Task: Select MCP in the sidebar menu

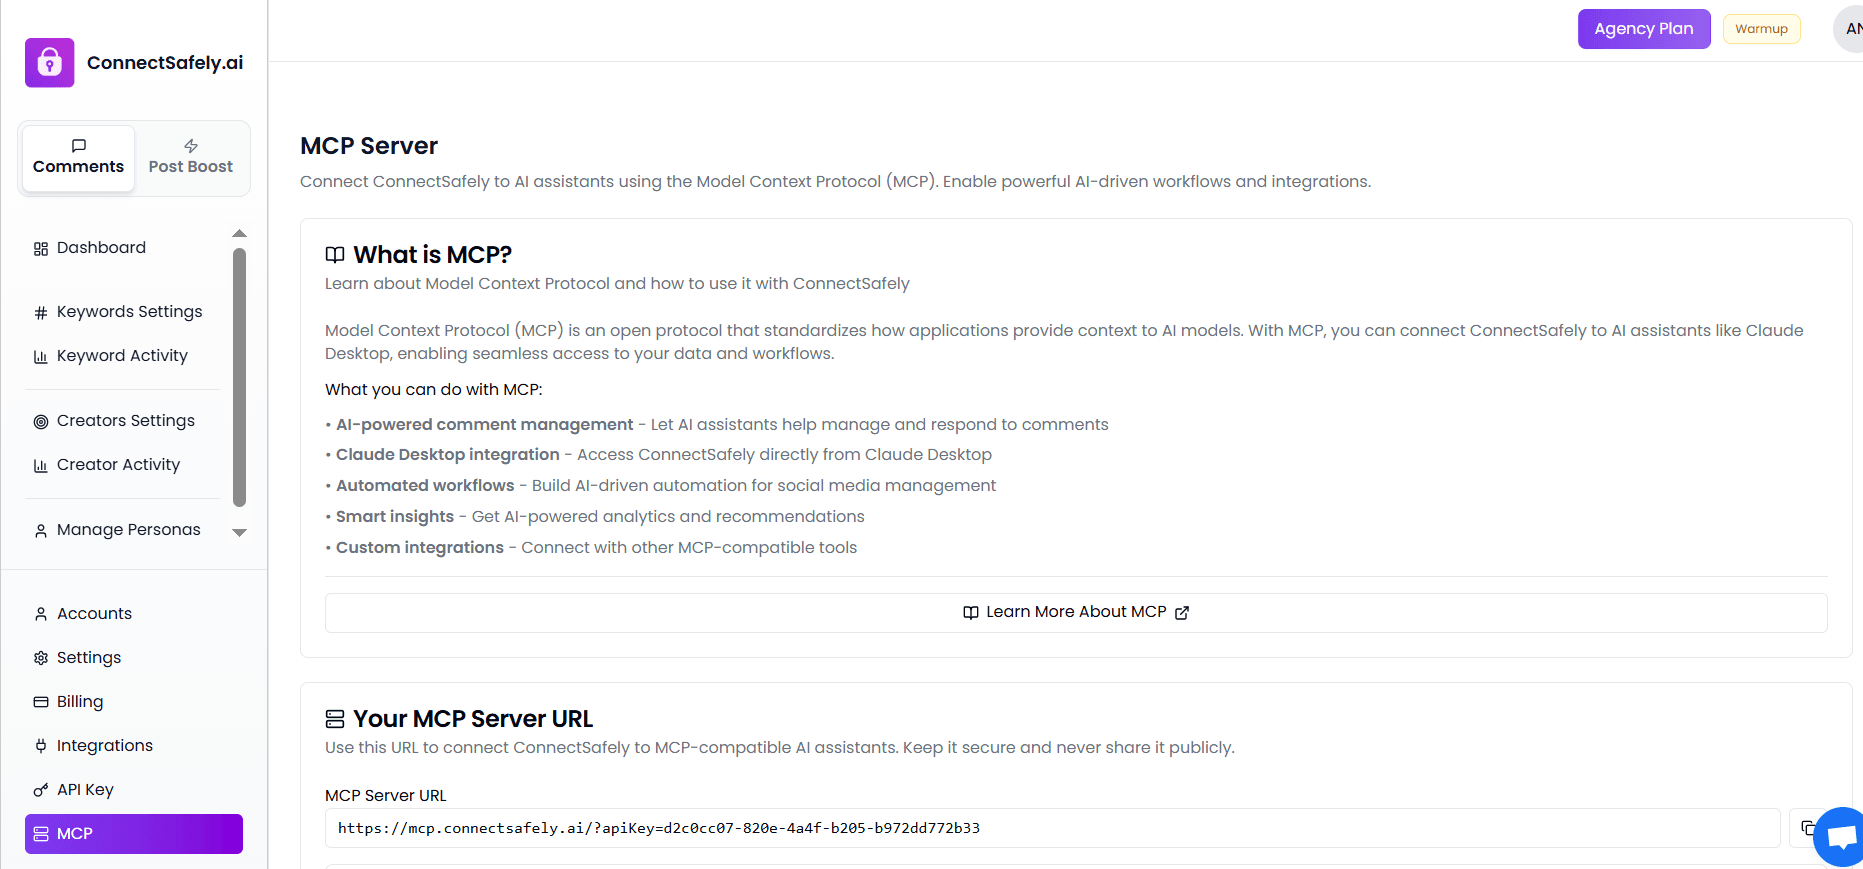Action: click(x=133, y=833)
